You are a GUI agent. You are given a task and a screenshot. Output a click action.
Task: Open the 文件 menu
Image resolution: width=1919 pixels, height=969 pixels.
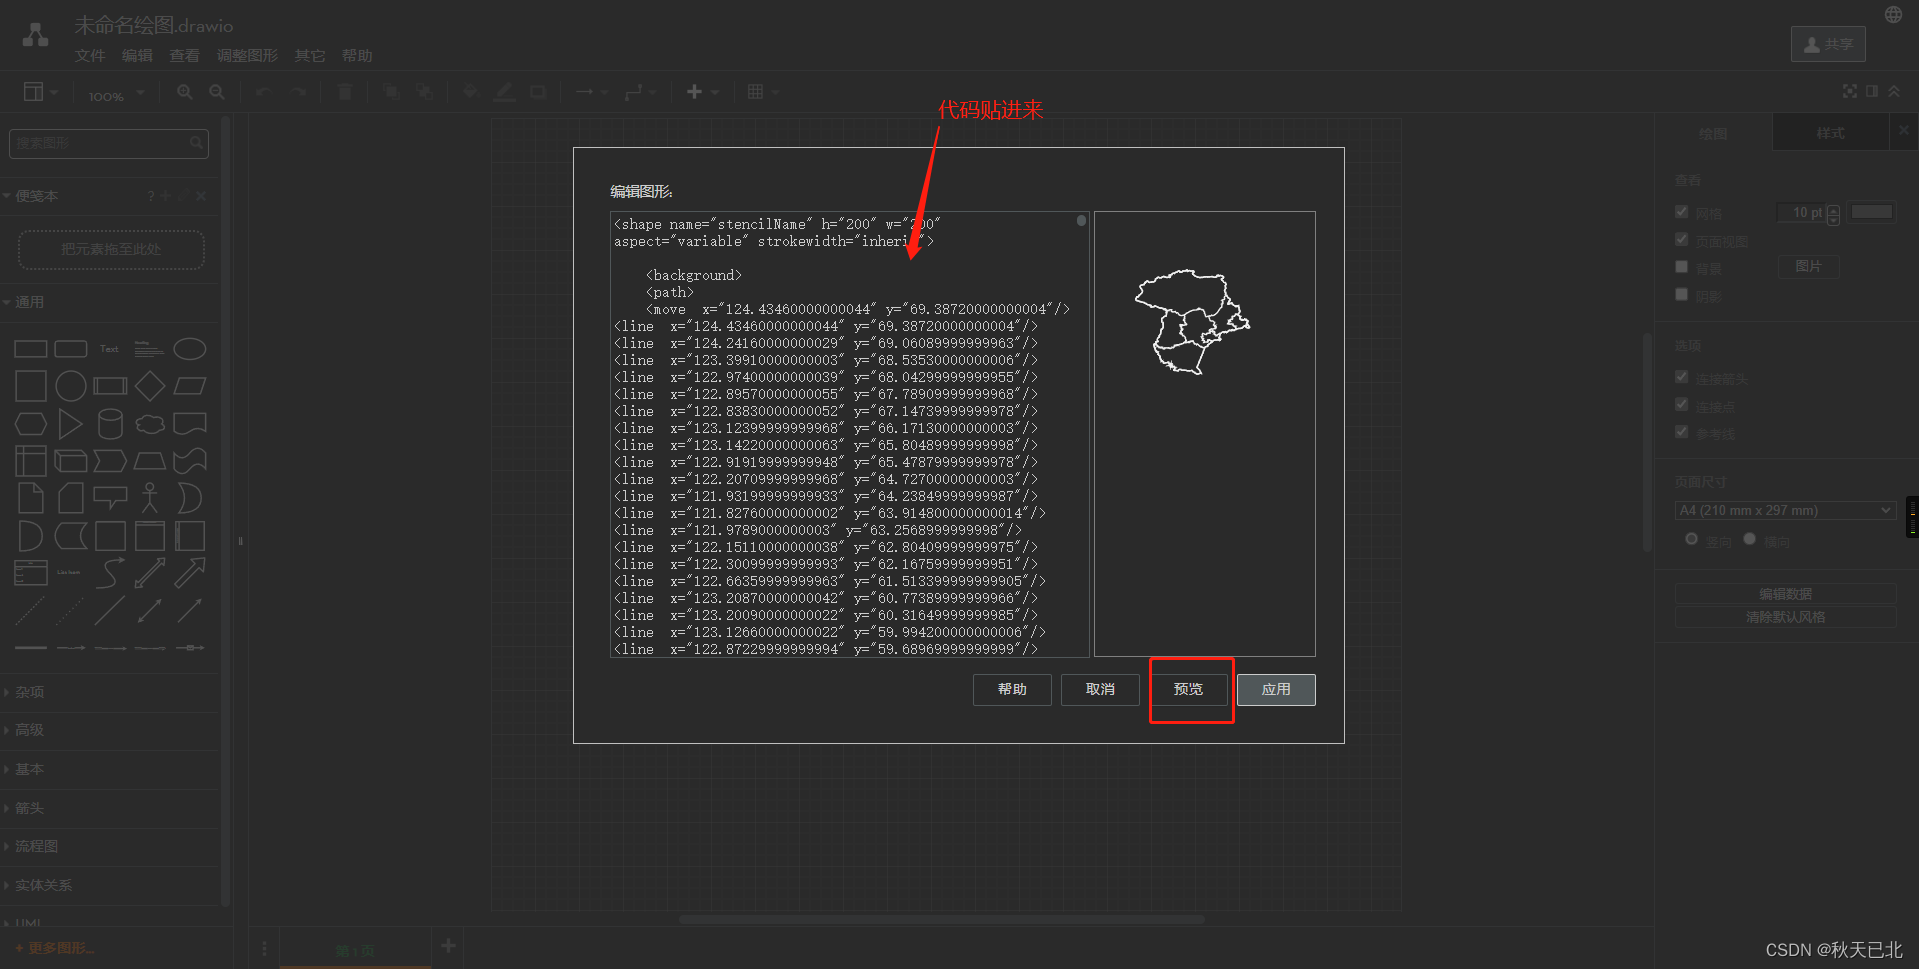89,55
